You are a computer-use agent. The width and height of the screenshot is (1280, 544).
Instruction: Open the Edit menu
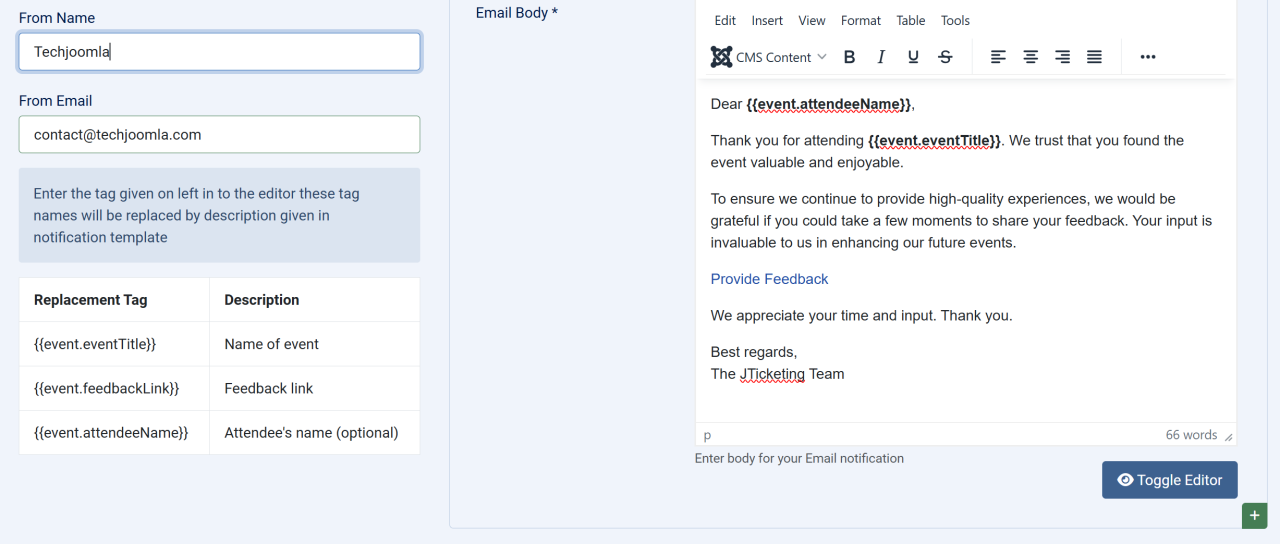725,20
